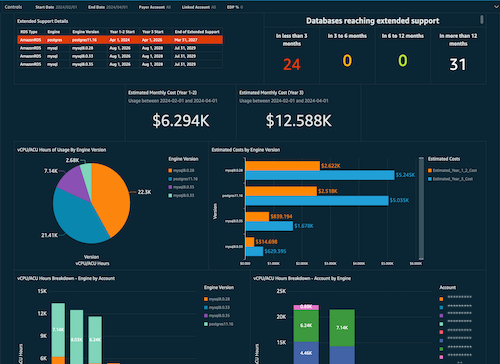Click the blue $5.245K bar for mysql8.0.28
Image resolution: width=500 pixels, height=364 pixels.
click(320, 175)
